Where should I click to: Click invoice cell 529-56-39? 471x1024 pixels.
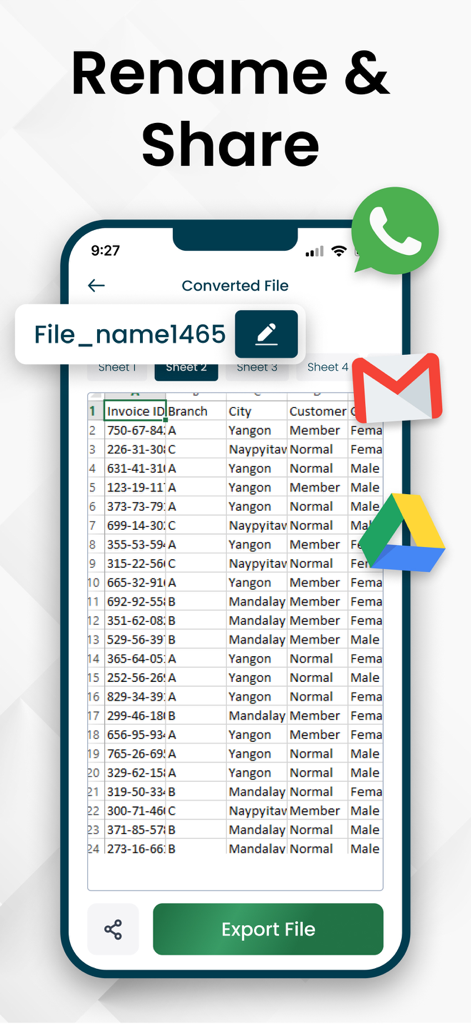click(135, 639)
